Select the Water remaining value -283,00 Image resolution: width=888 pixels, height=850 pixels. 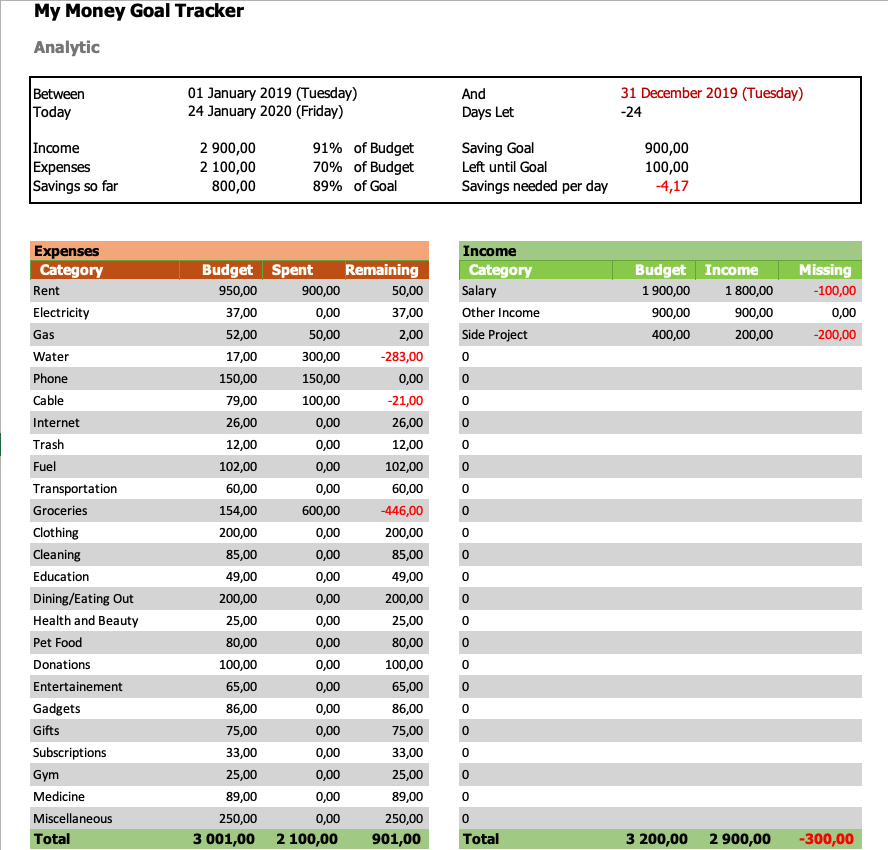[402, 357]
